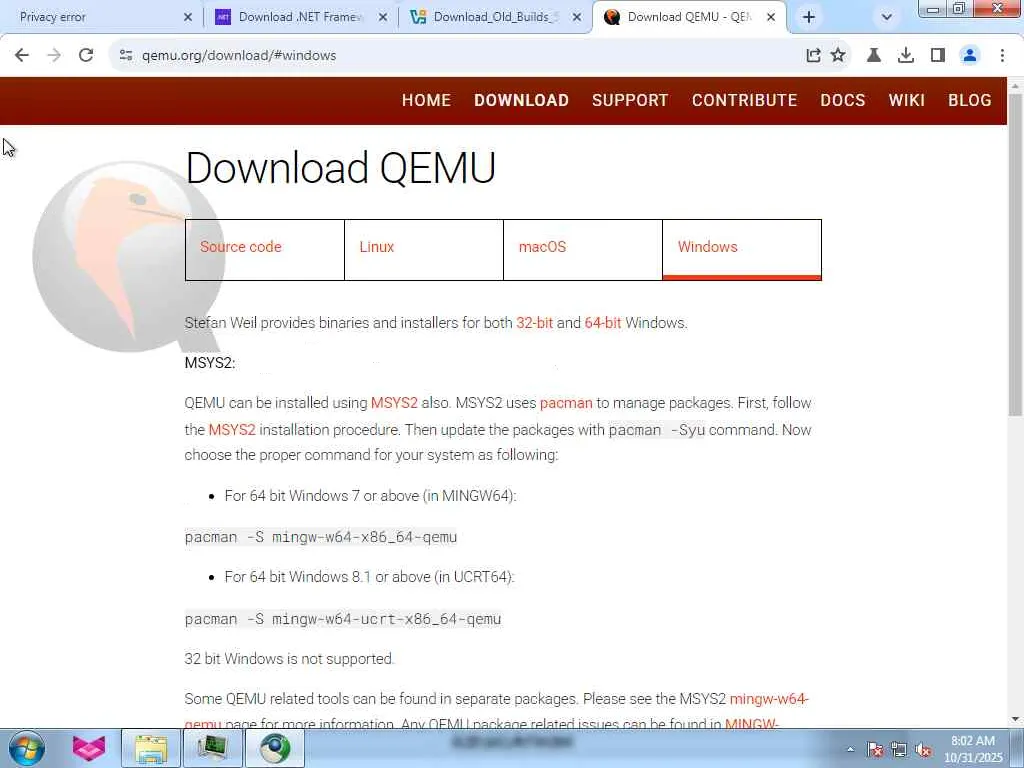Bookmark this page with the star
1024x768 pixels.
(838, 56)
